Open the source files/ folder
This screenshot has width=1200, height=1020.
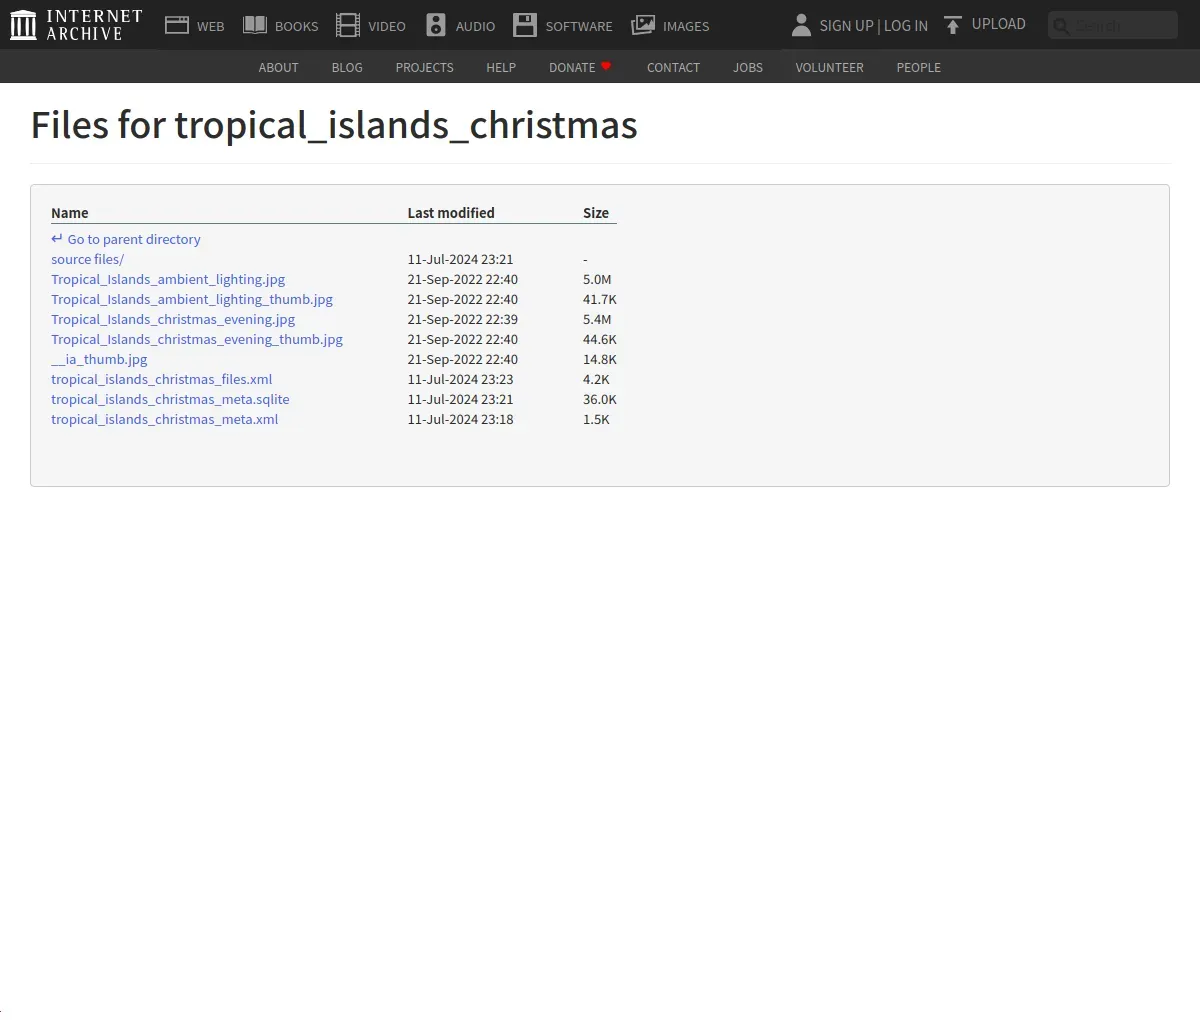tap(88, 259)
